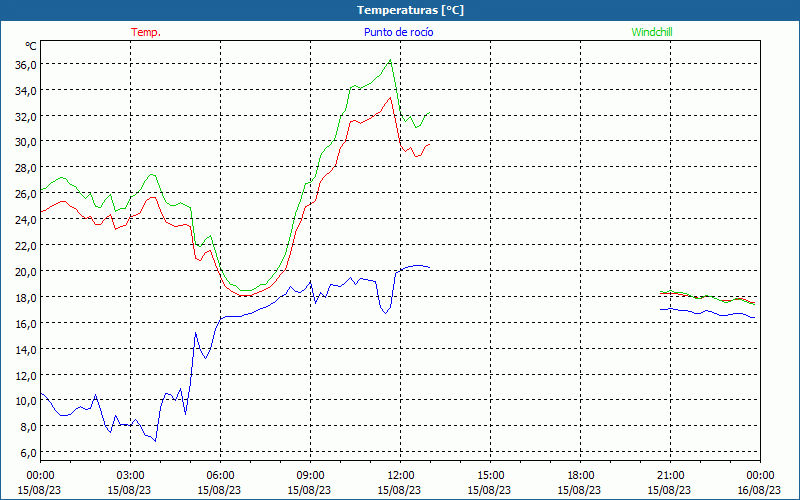Click the '22,0' y-axis value
Viewport: 800px width, 500px height.
pos(26,246)
